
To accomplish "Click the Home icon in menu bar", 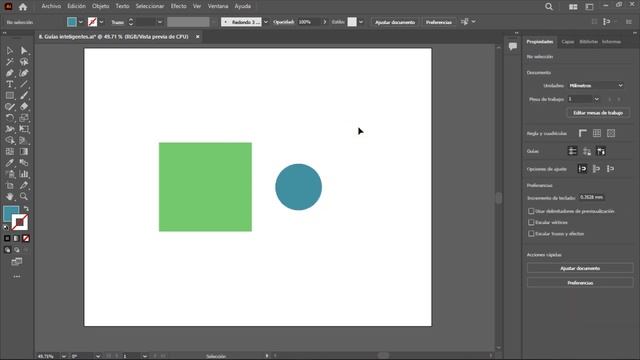I will 23,7.
